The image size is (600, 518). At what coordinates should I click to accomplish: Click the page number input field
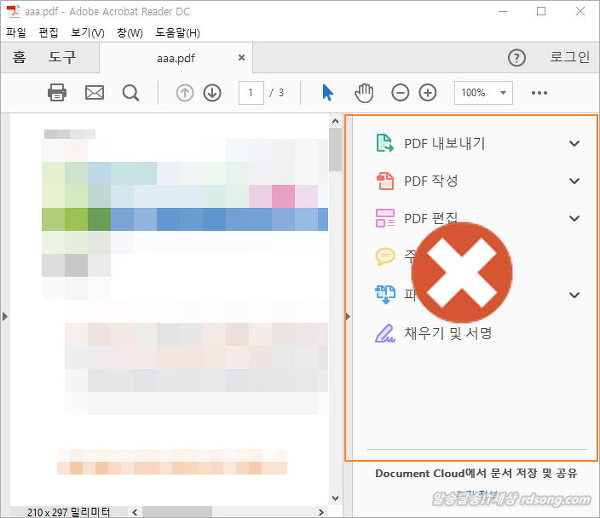[251, 93]
